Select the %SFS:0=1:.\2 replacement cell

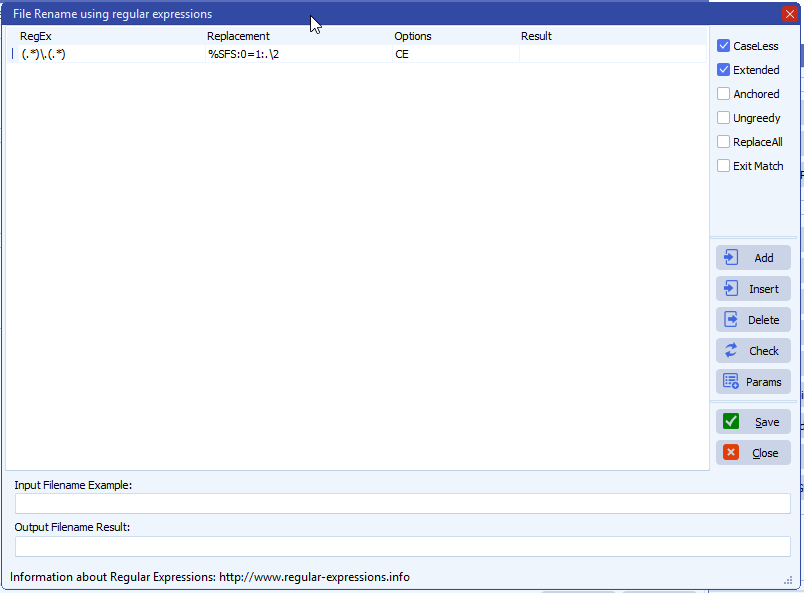pos(299,54)
